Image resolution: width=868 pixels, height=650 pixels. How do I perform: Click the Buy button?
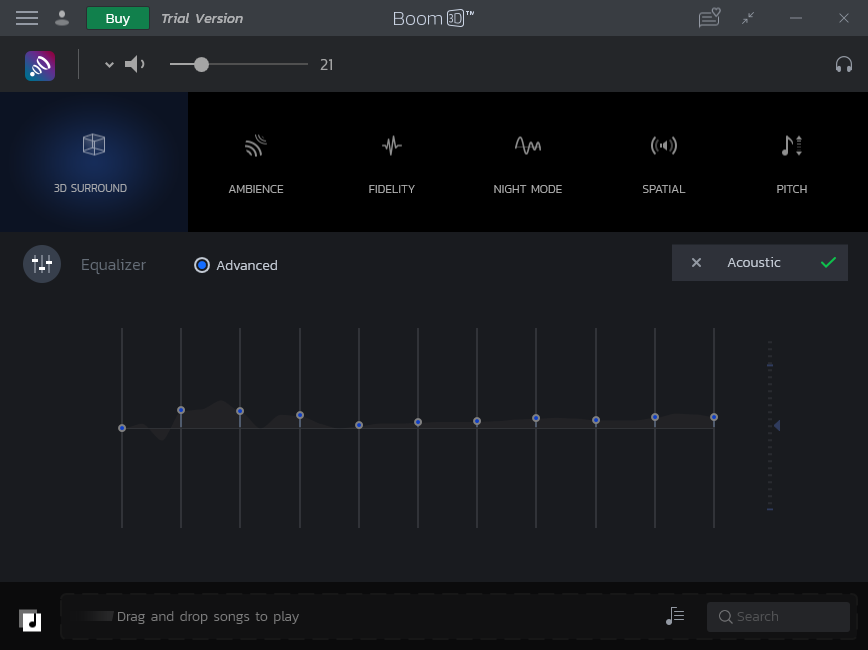117,18
